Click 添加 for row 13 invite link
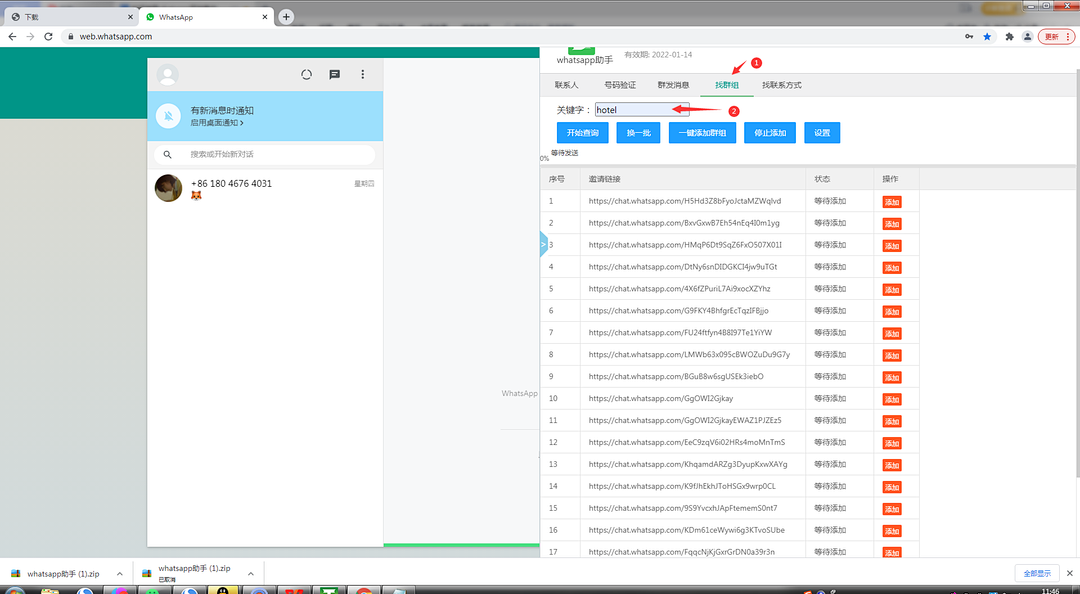This screenshot has width=1080, height=594. click(x=892, y=465)
